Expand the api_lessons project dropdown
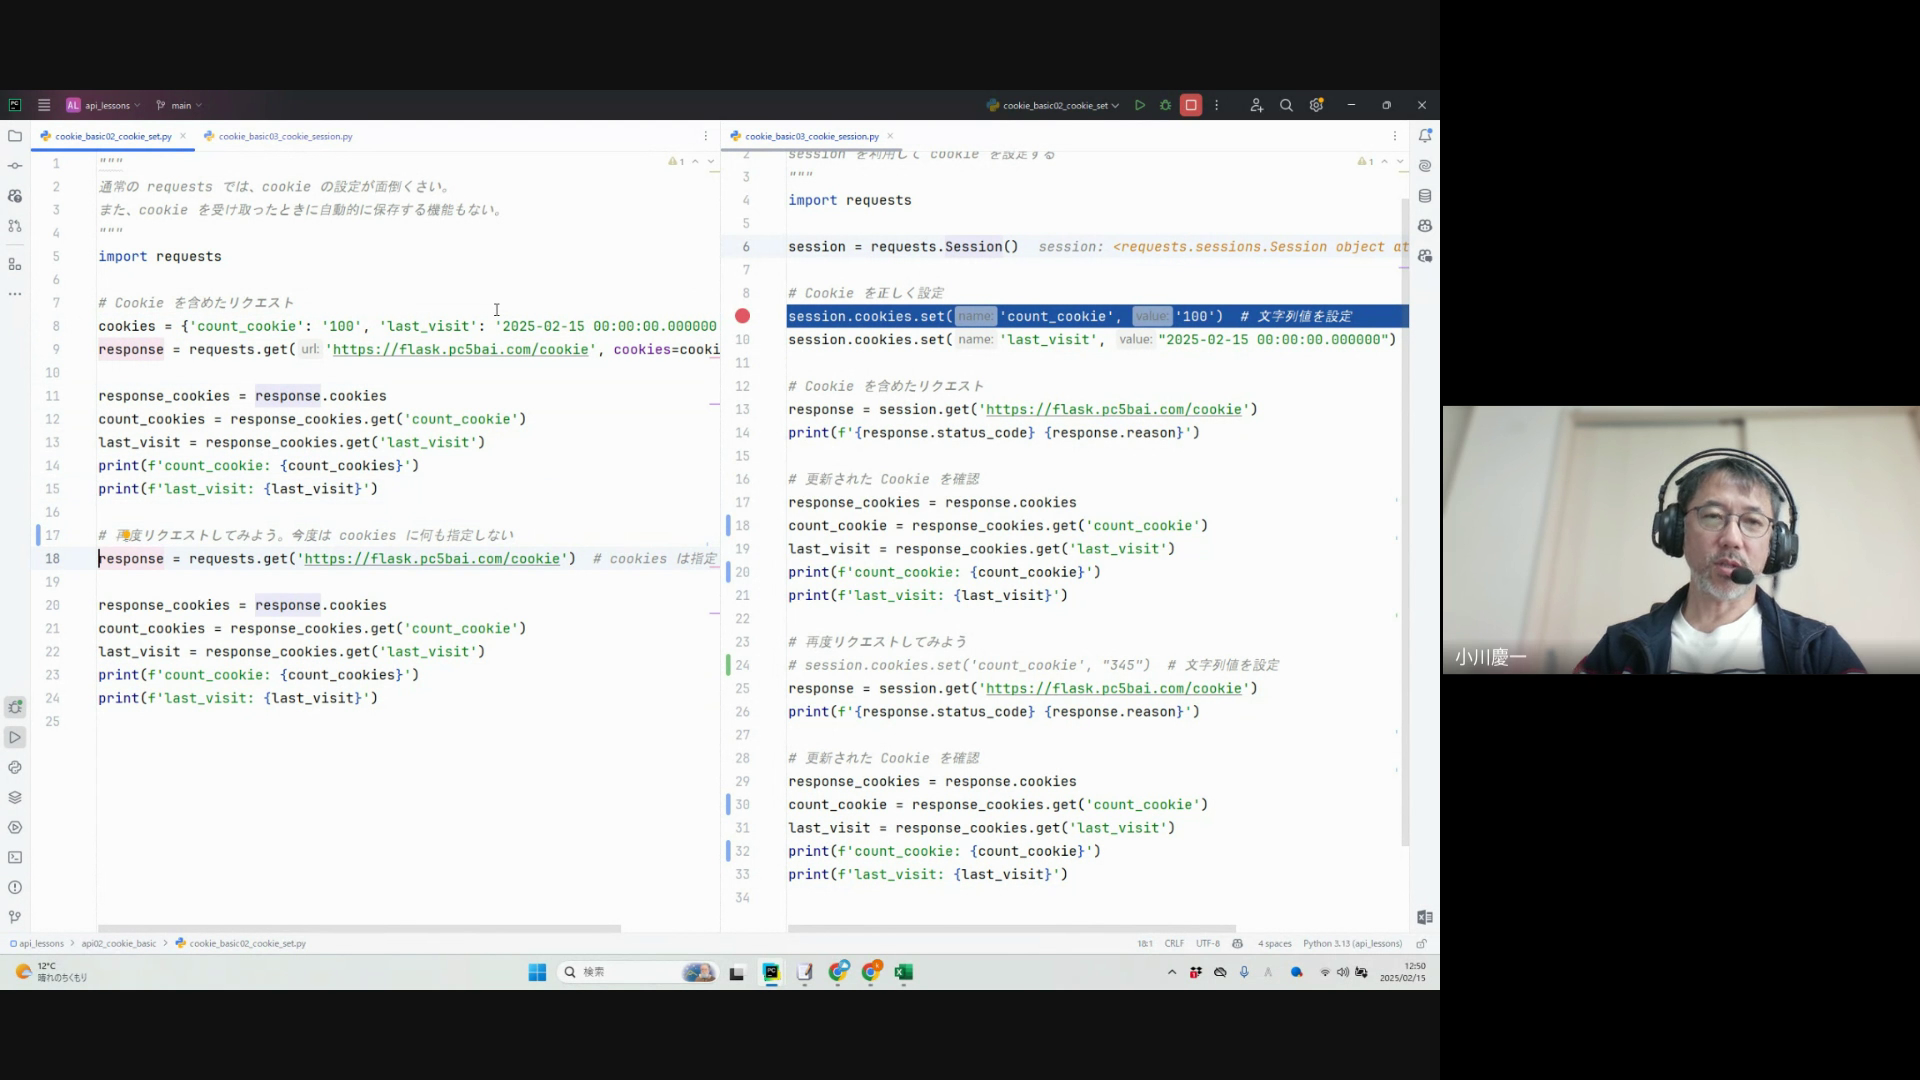 click(x=105, y=105)
